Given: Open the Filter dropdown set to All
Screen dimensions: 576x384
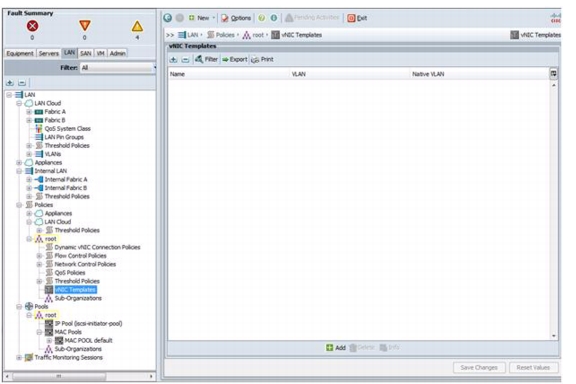Looking at the screenshot, I should tap(118, 68).
